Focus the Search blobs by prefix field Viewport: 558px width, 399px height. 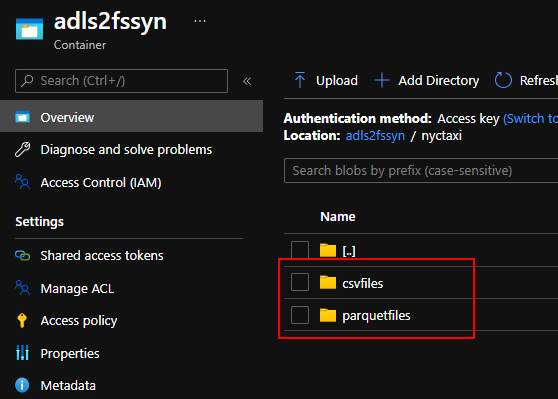click(x=421, y=170)
